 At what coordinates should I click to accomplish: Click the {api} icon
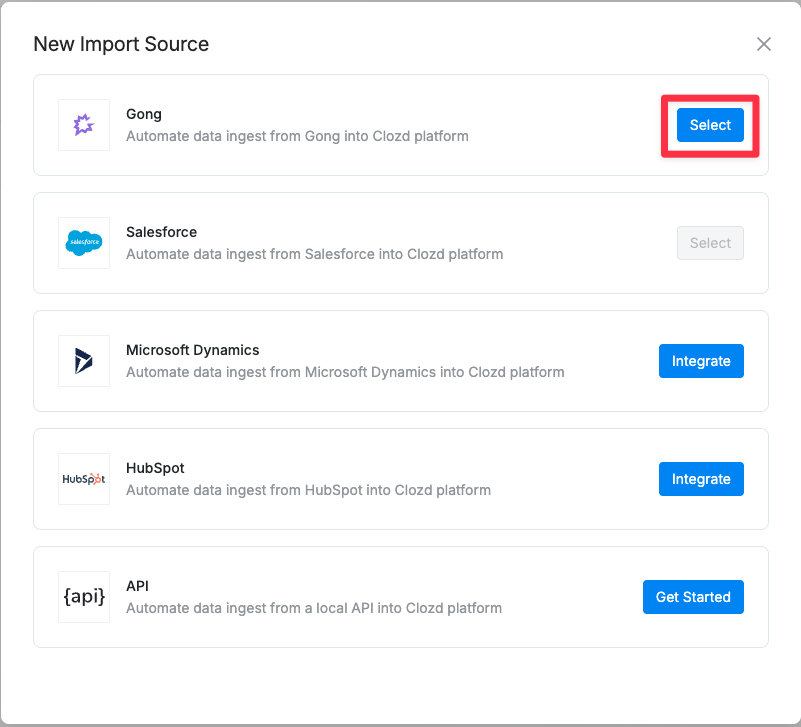83,597
